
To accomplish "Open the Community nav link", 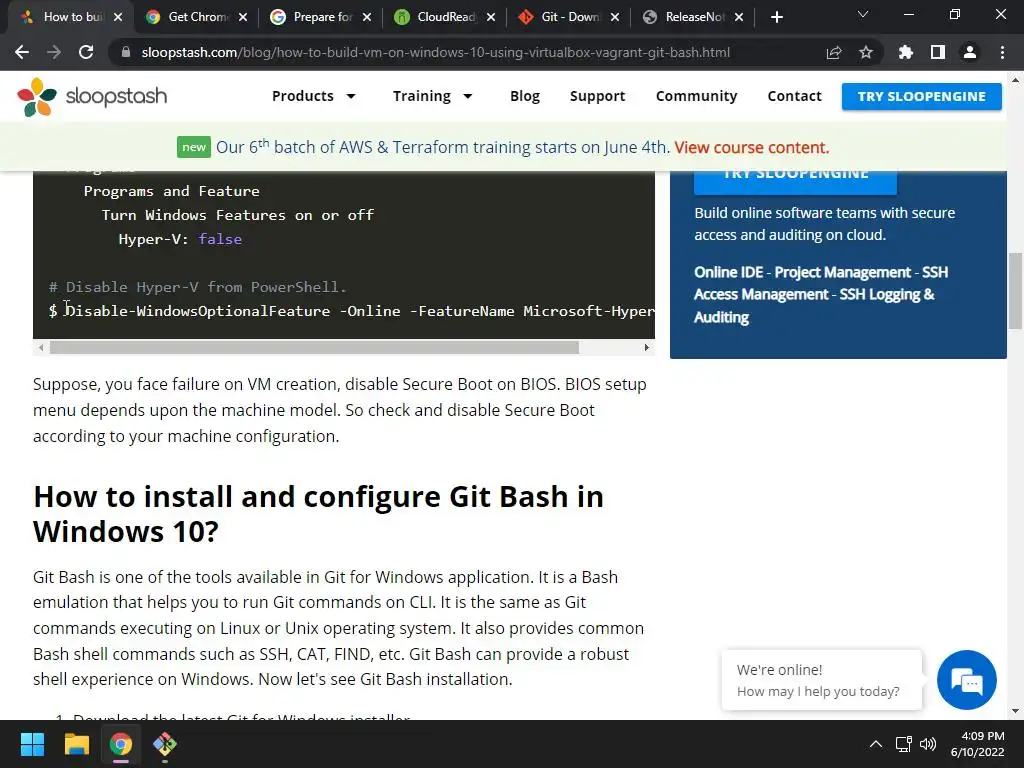I will point(696,96).
